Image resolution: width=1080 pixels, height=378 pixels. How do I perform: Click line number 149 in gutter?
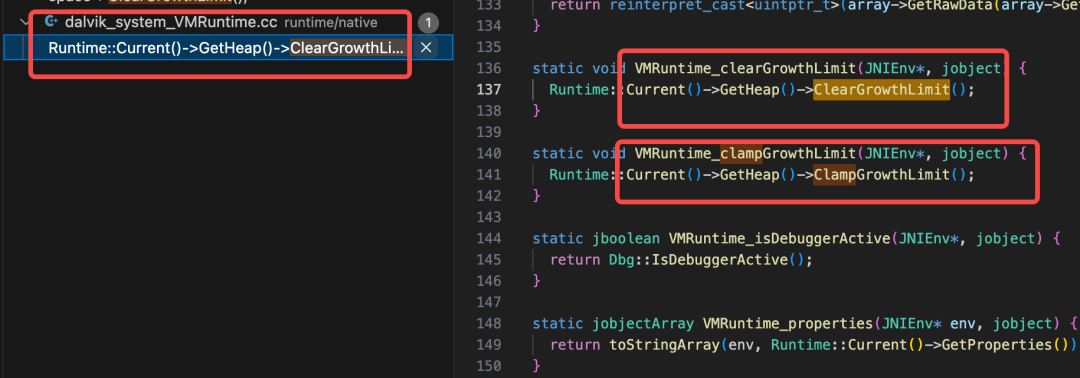489,345
